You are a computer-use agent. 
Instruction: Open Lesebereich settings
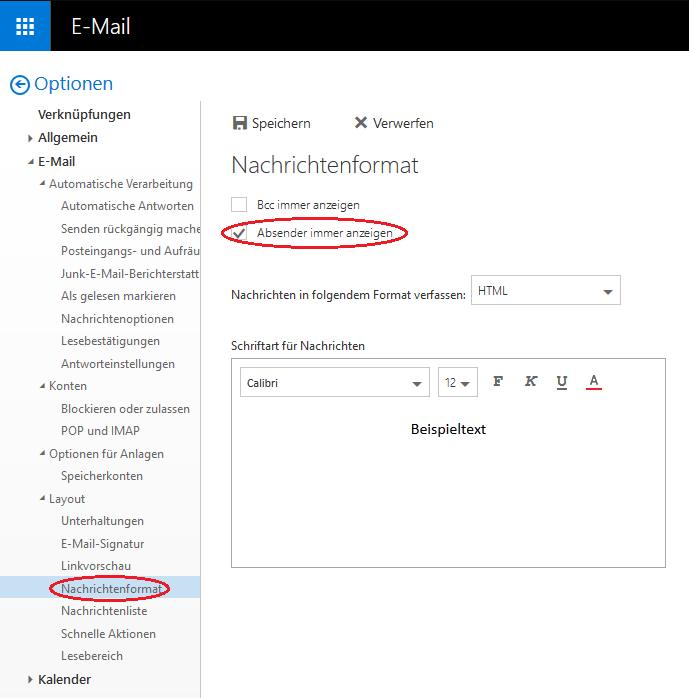click(x=92, y=656)
